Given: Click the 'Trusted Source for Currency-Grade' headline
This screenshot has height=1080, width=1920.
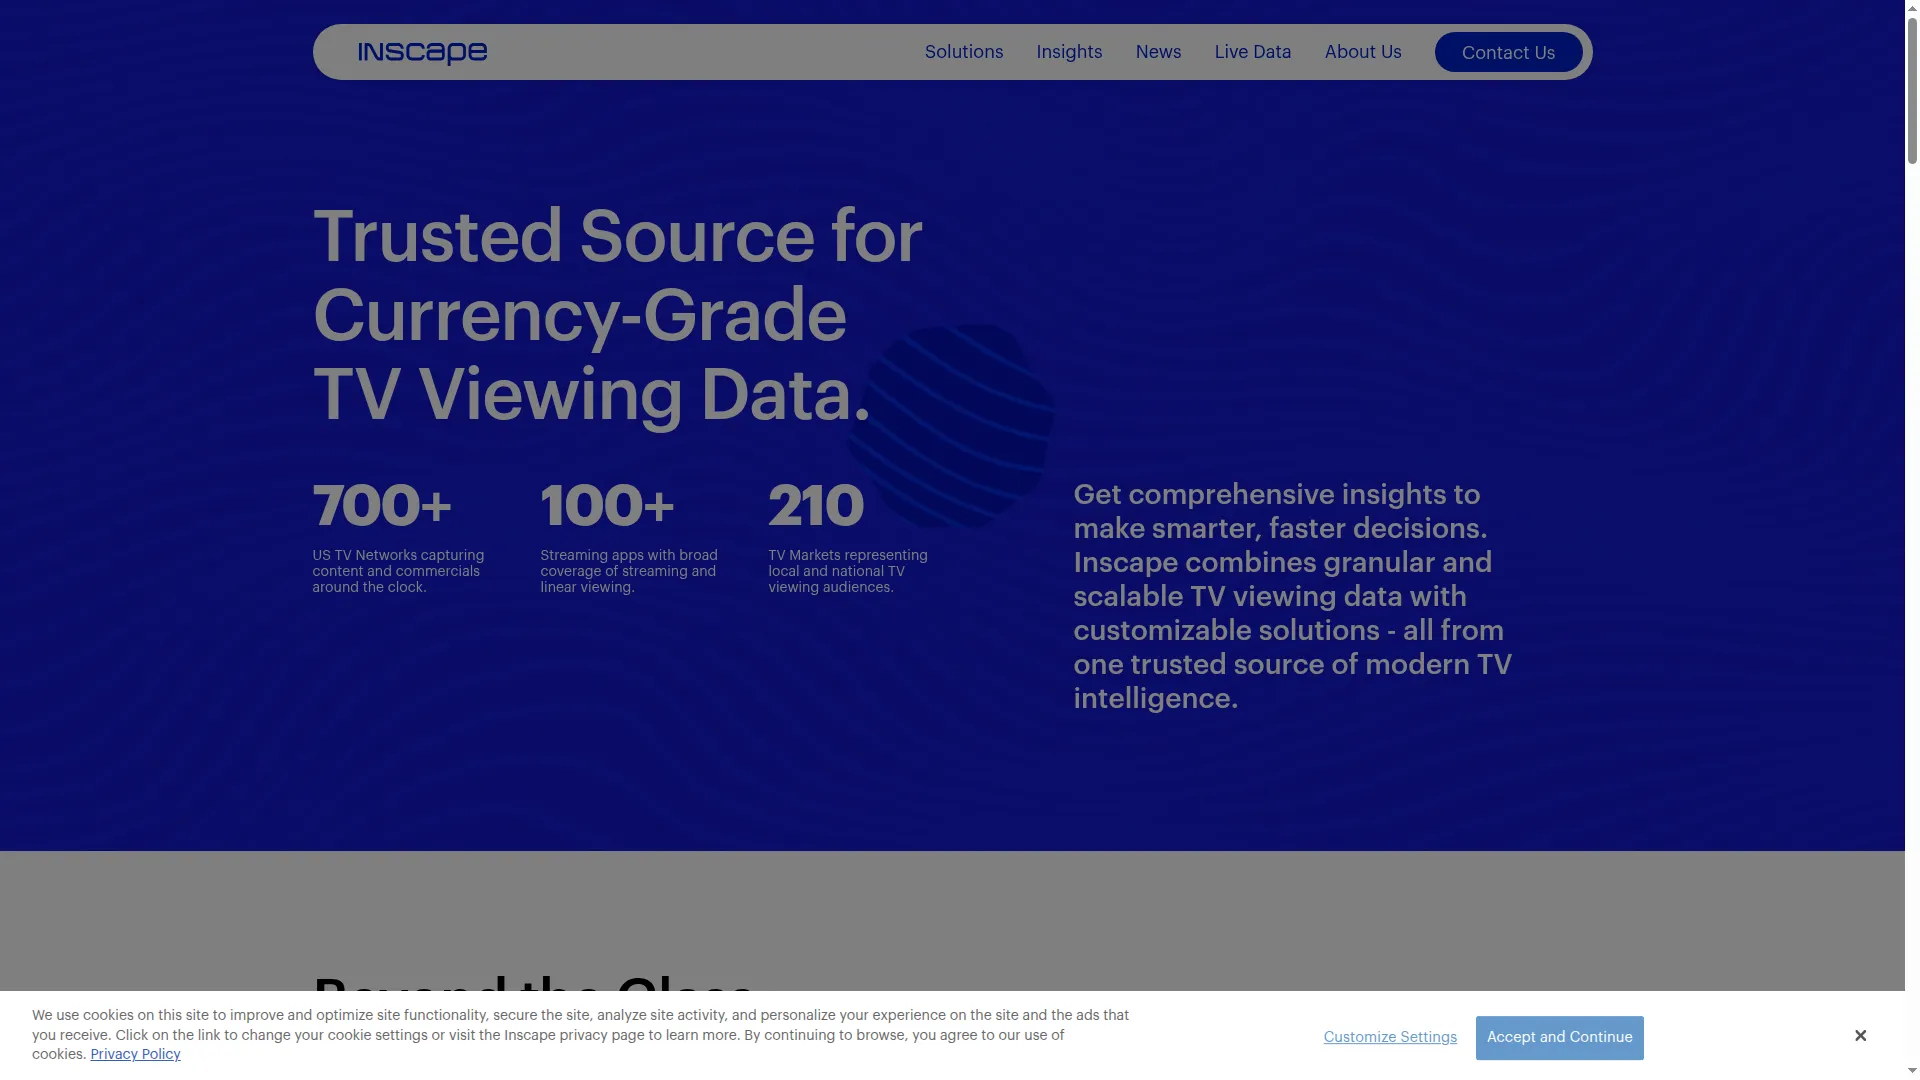Looking at the screenshot, I should [617, 315].
